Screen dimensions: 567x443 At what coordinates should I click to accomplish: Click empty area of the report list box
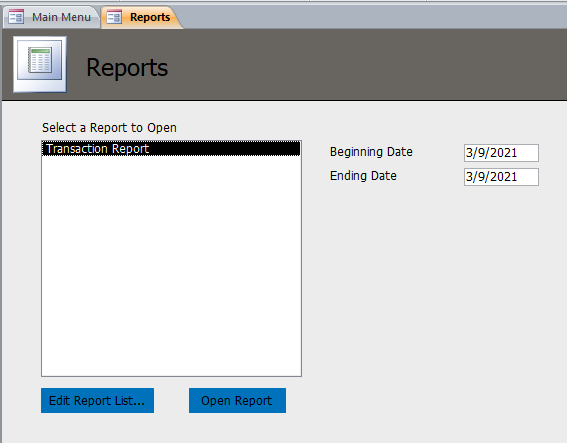[x=171, y=266]
